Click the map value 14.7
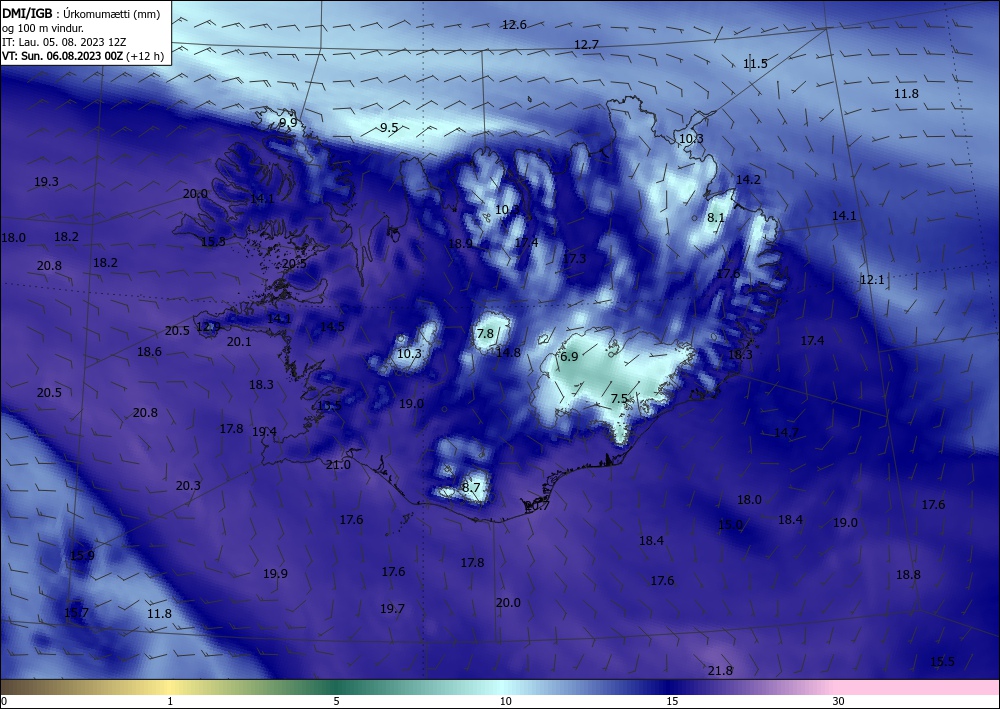 point(786,433)
